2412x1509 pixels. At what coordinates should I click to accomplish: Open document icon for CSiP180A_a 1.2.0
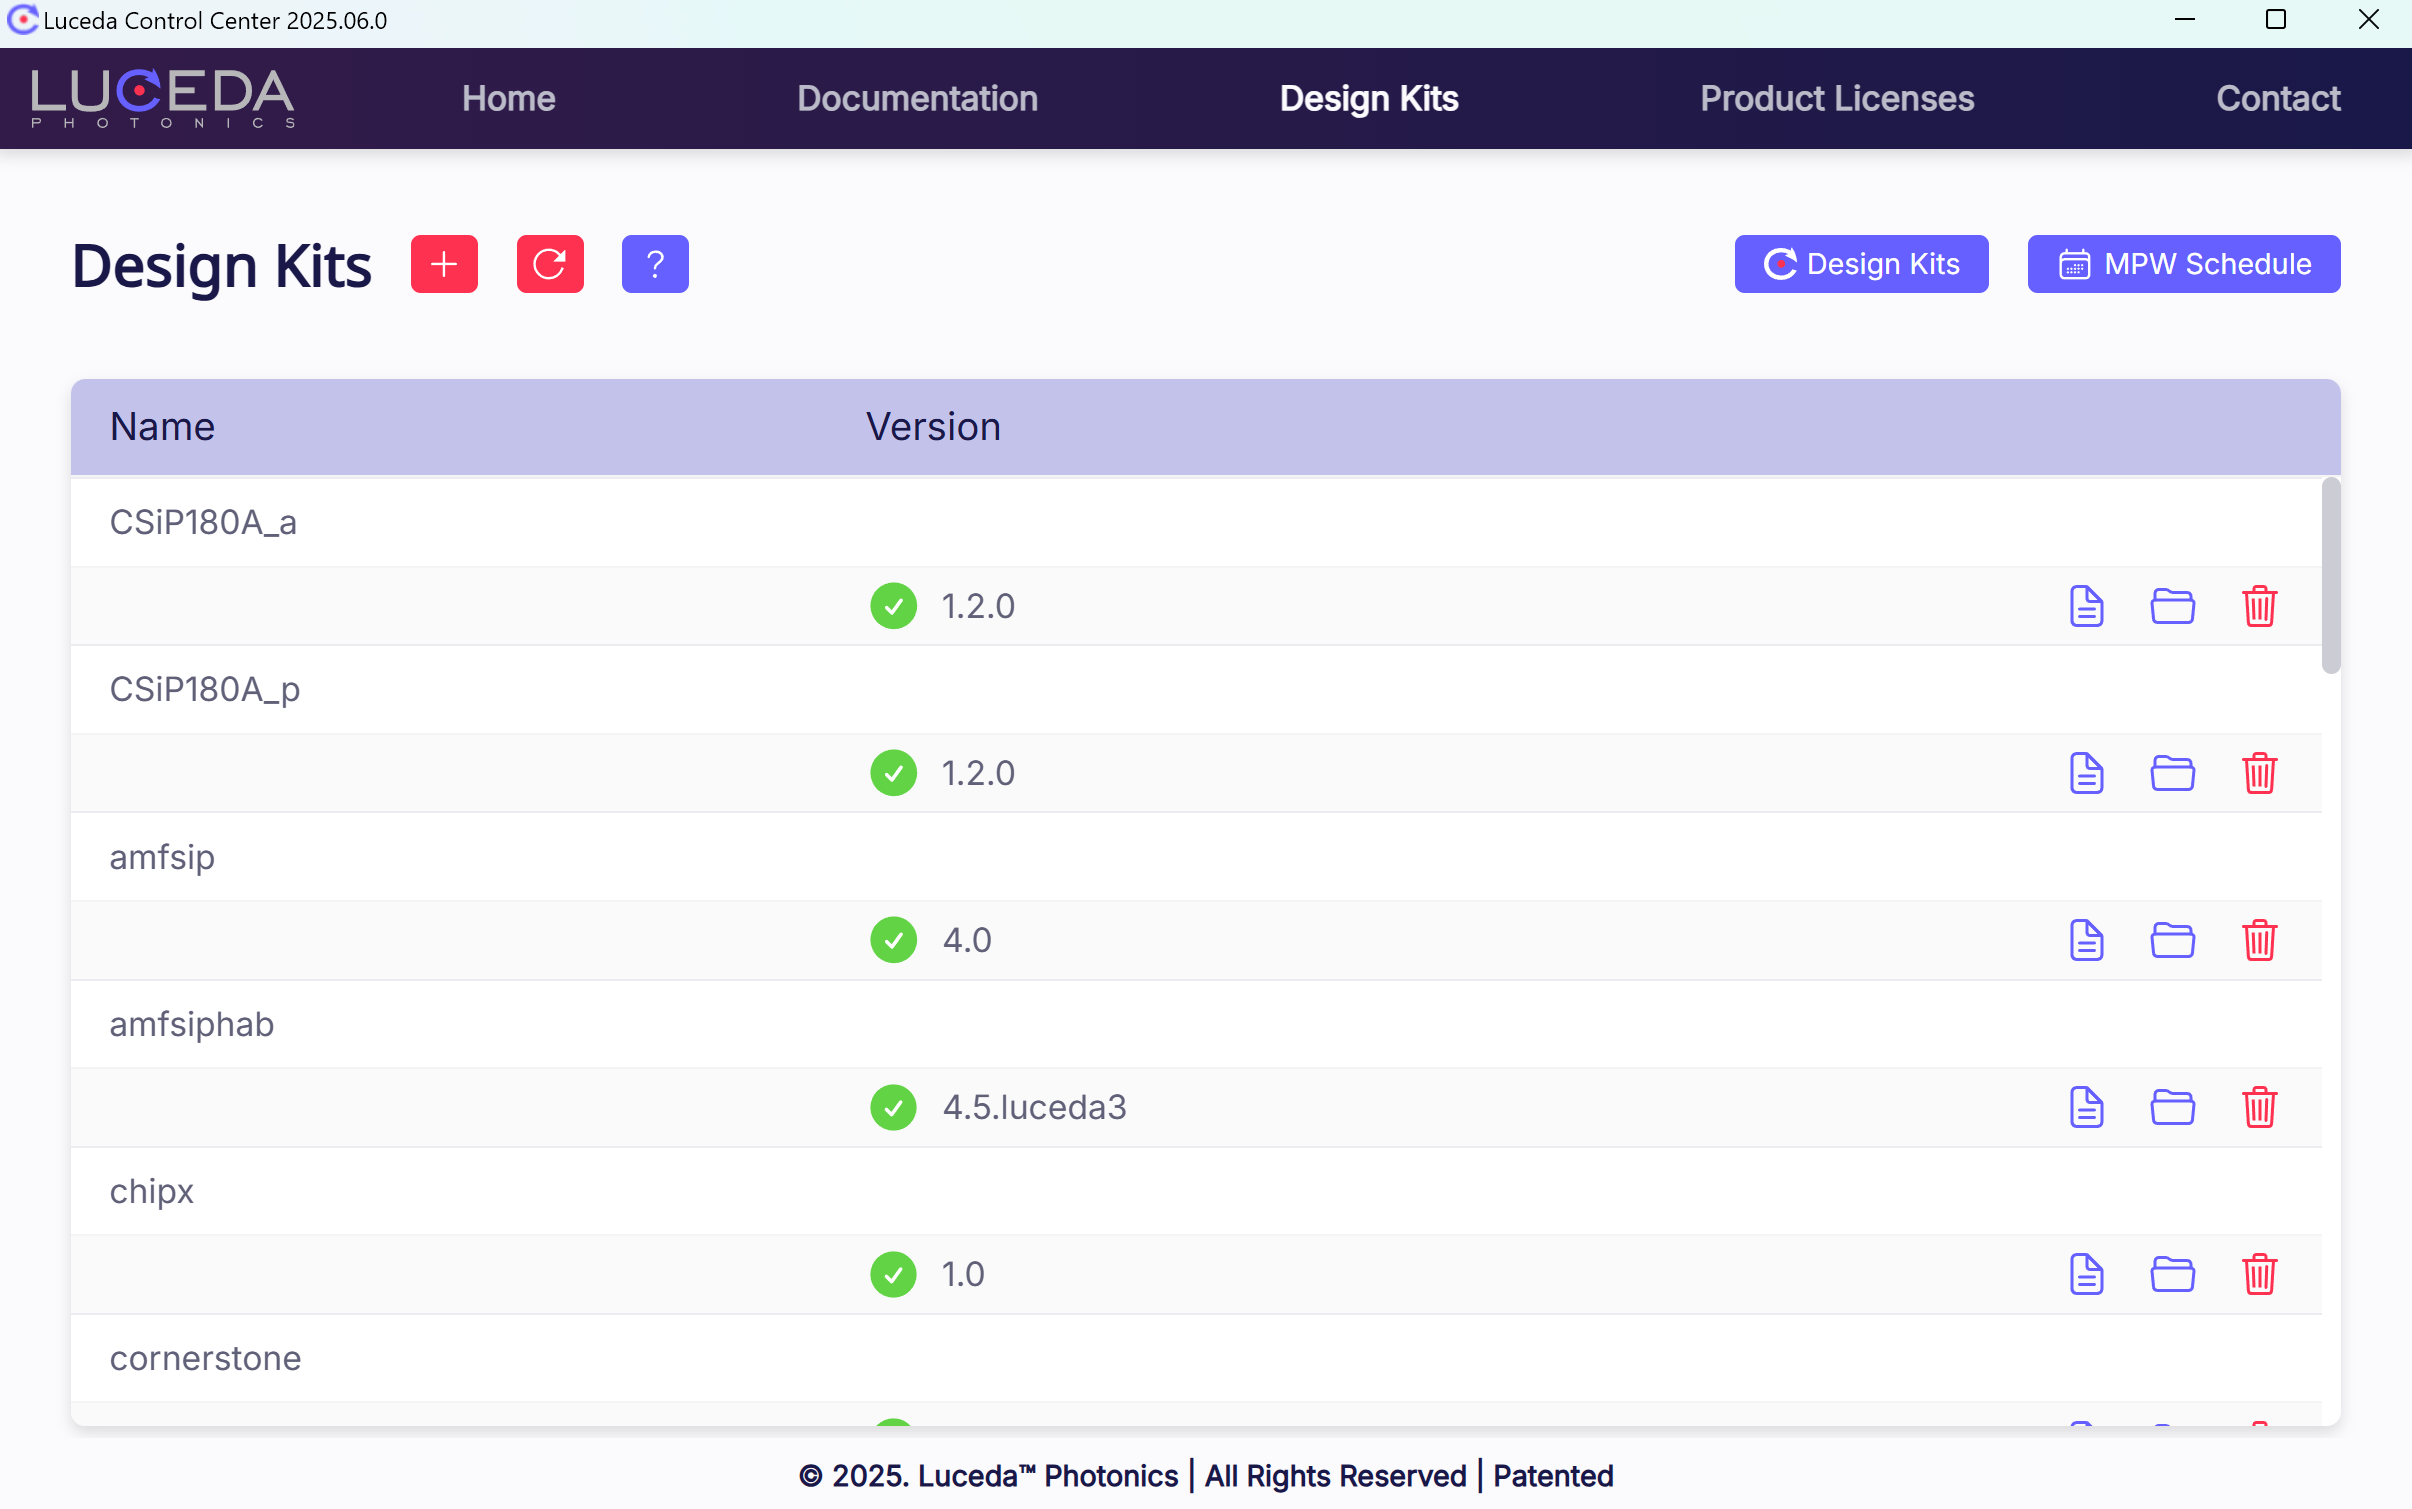[2086, 606]
